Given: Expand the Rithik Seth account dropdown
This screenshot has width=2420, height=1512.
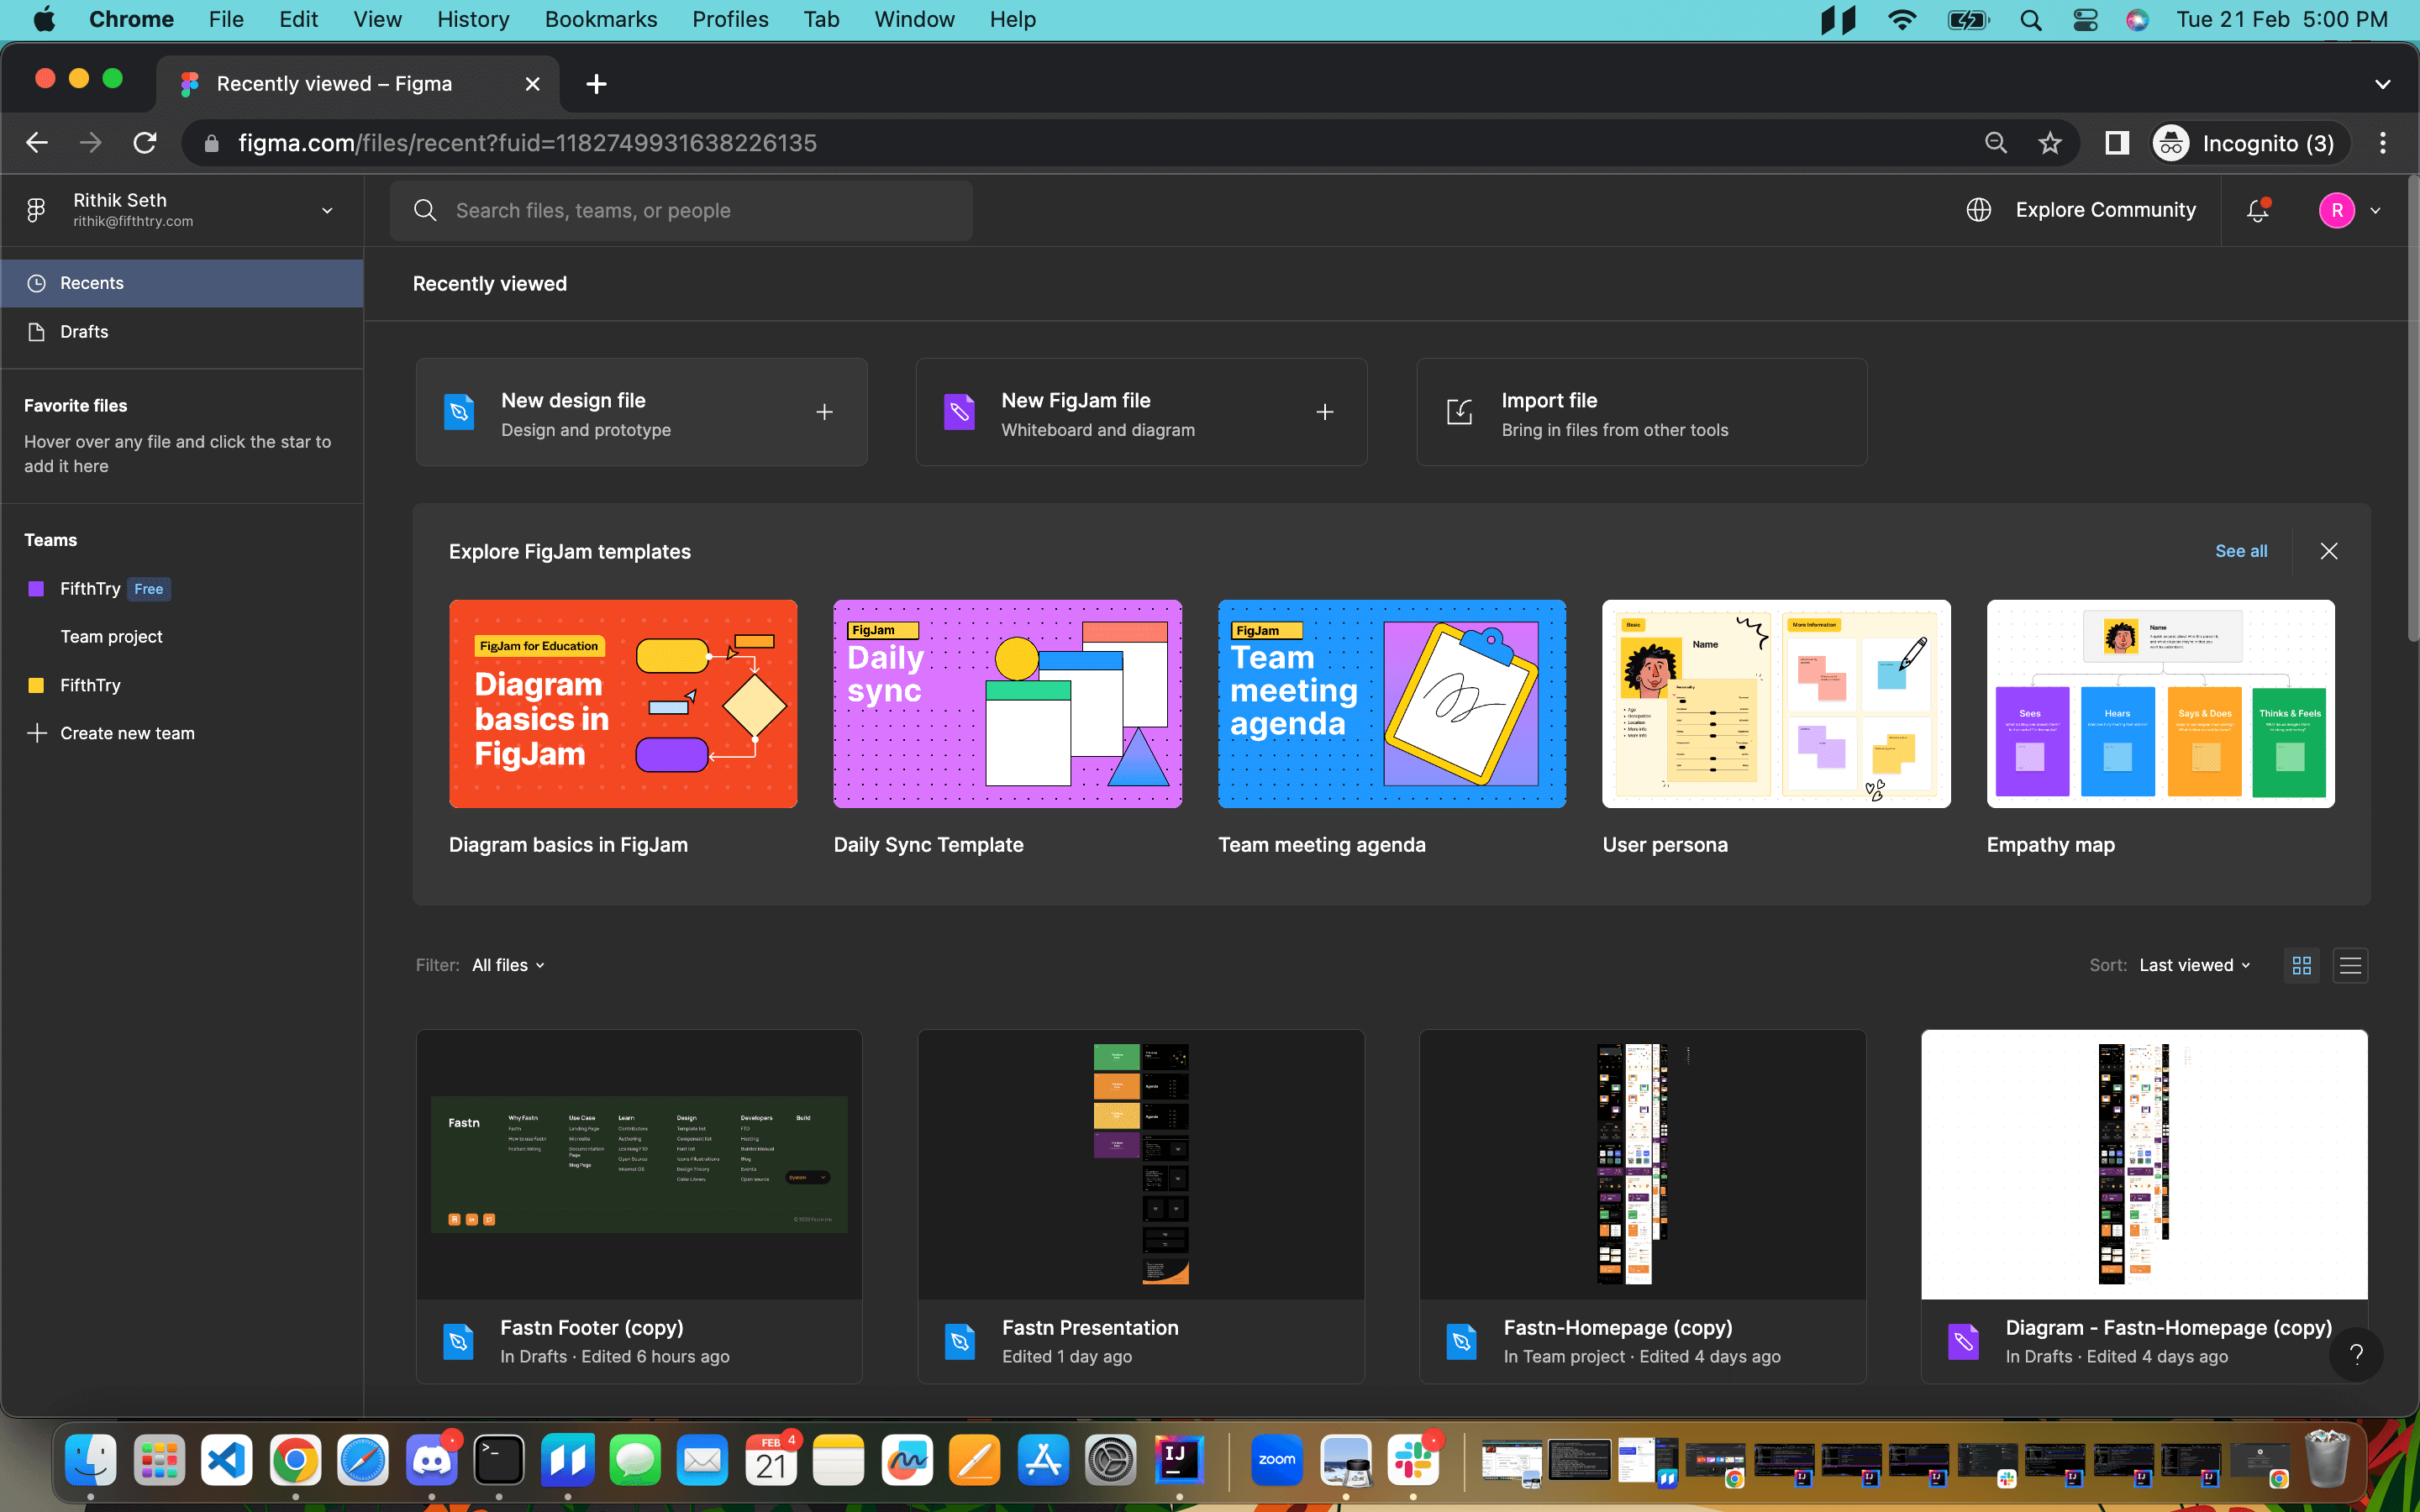Looking at the screenshot, I should [x=327, y=211].
